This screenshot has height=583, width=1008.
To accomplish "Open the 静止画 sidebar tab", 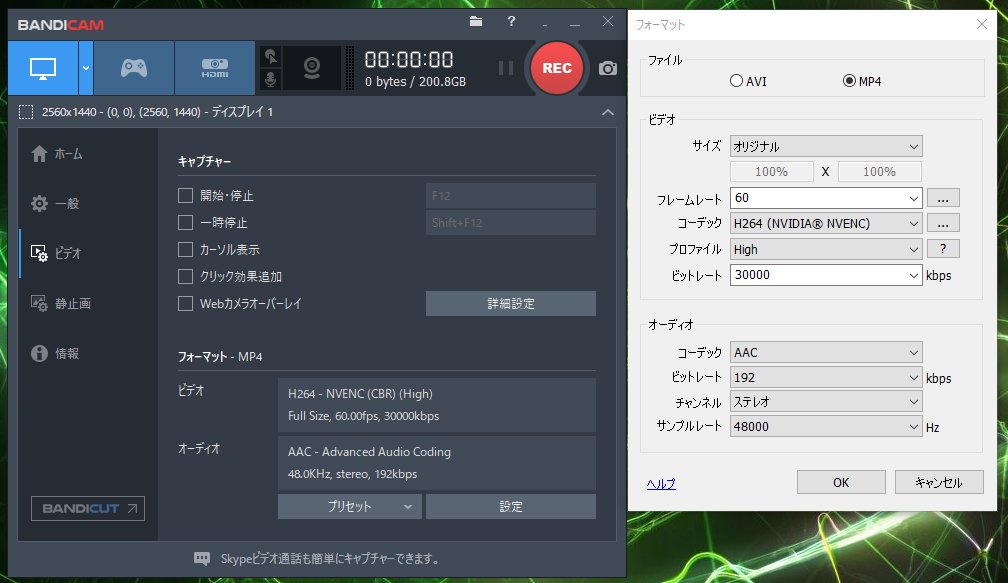I will (61, 303).
